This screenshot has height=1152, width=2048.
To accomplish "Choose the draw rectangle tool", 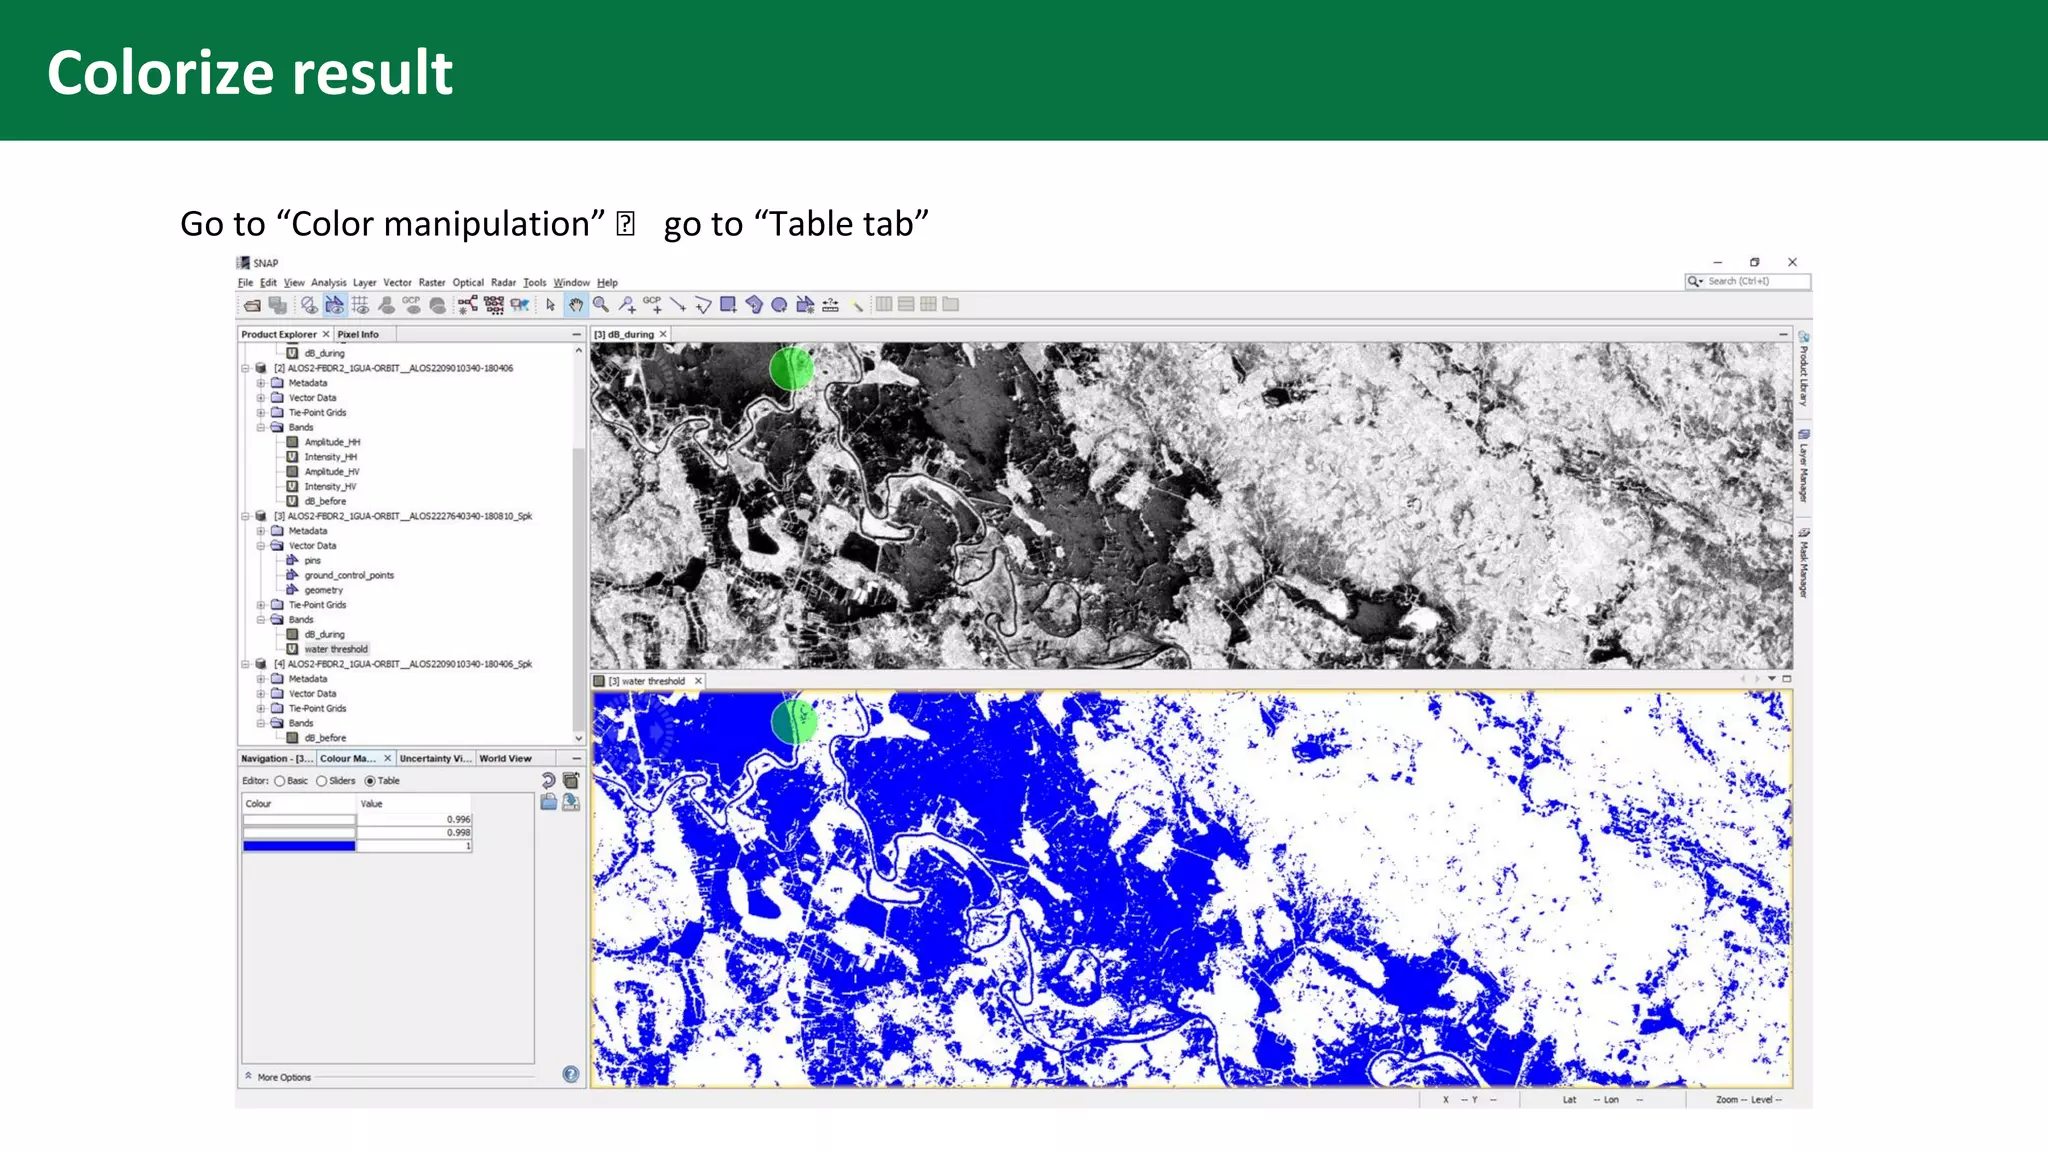I will point(728,305).
